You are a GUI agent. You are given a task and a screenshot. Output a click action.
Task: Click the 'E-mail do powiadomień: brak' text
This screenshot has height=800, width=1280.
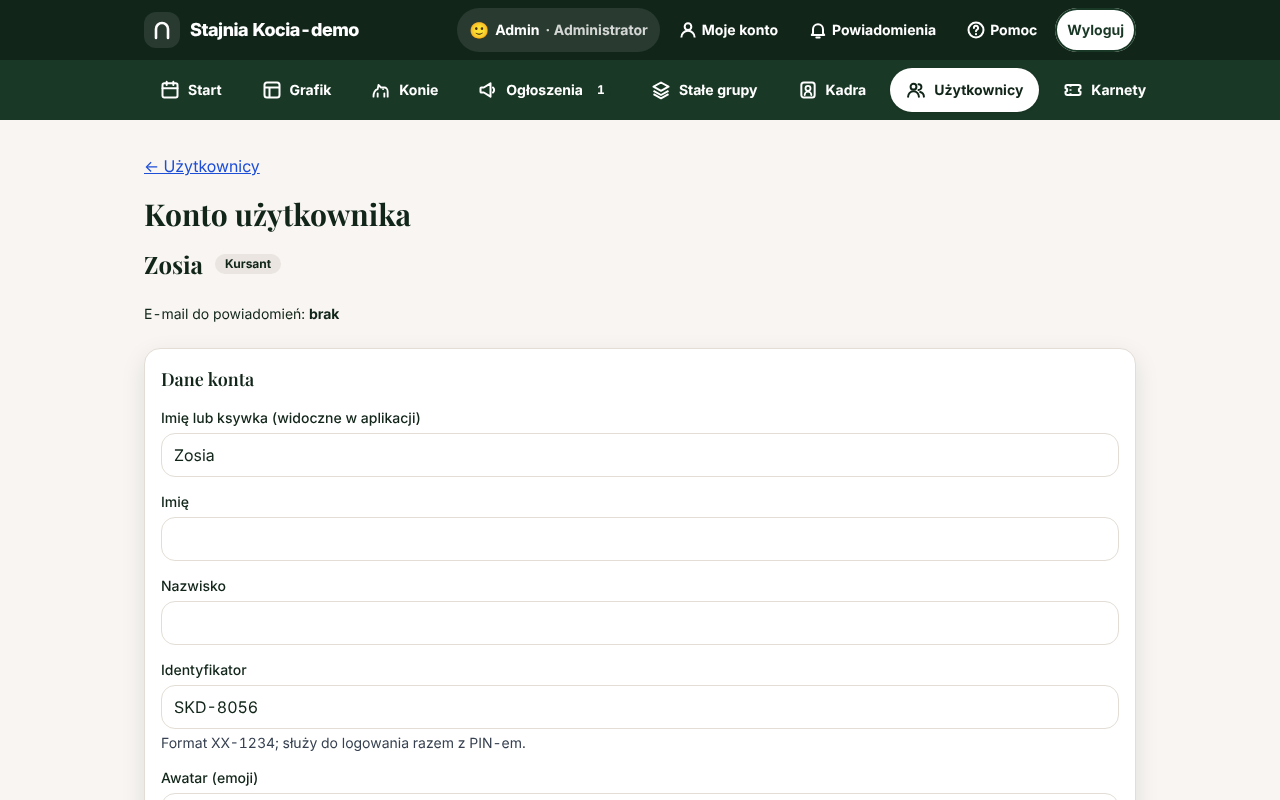pyautogui.click(x=242, y=314)
